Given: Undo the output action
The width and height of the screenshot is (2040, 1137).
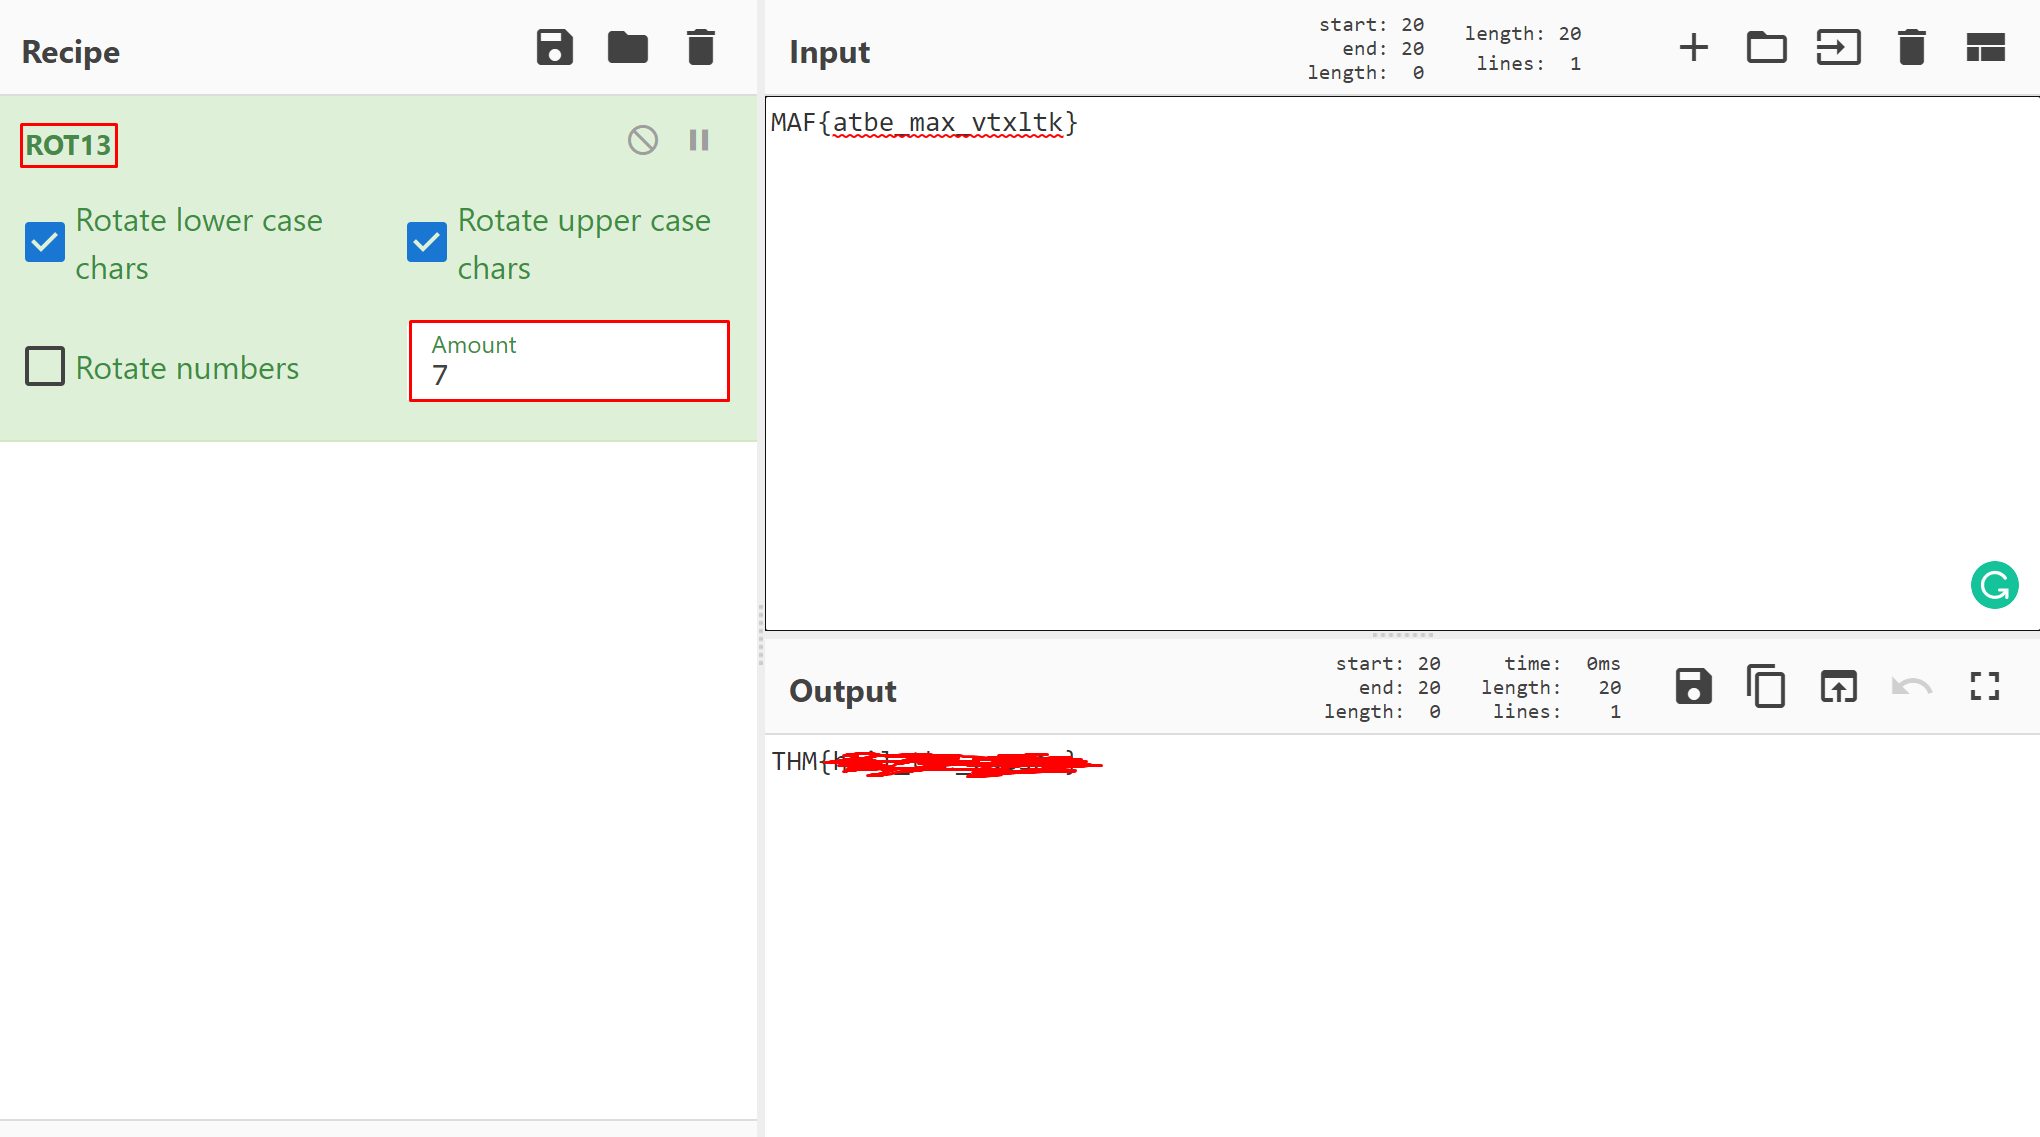Looking at the screenshot, I should pos(1911,686).
